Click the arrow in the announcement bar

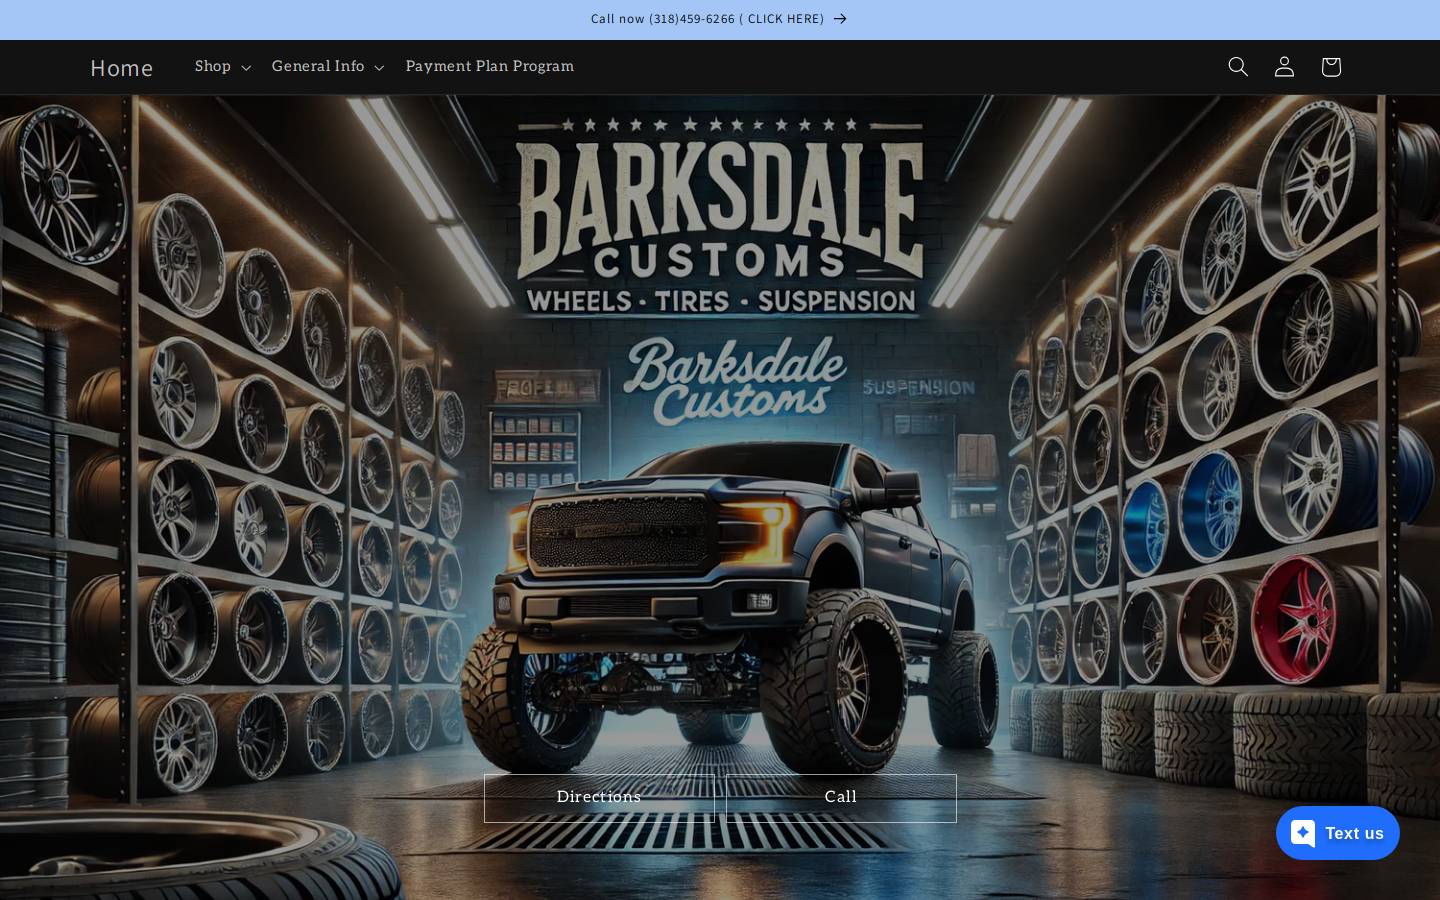click(x=840, y=19)
